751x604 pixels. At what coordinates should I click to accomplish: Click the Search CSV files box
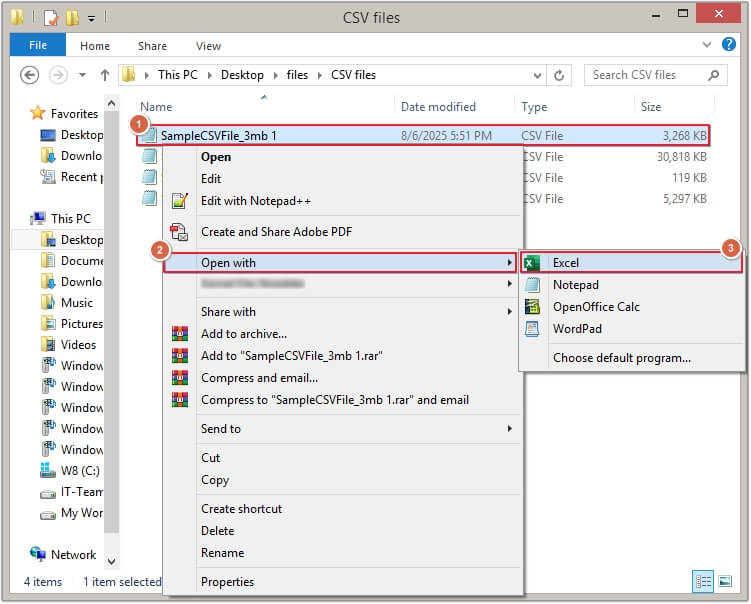coord(656,75)
